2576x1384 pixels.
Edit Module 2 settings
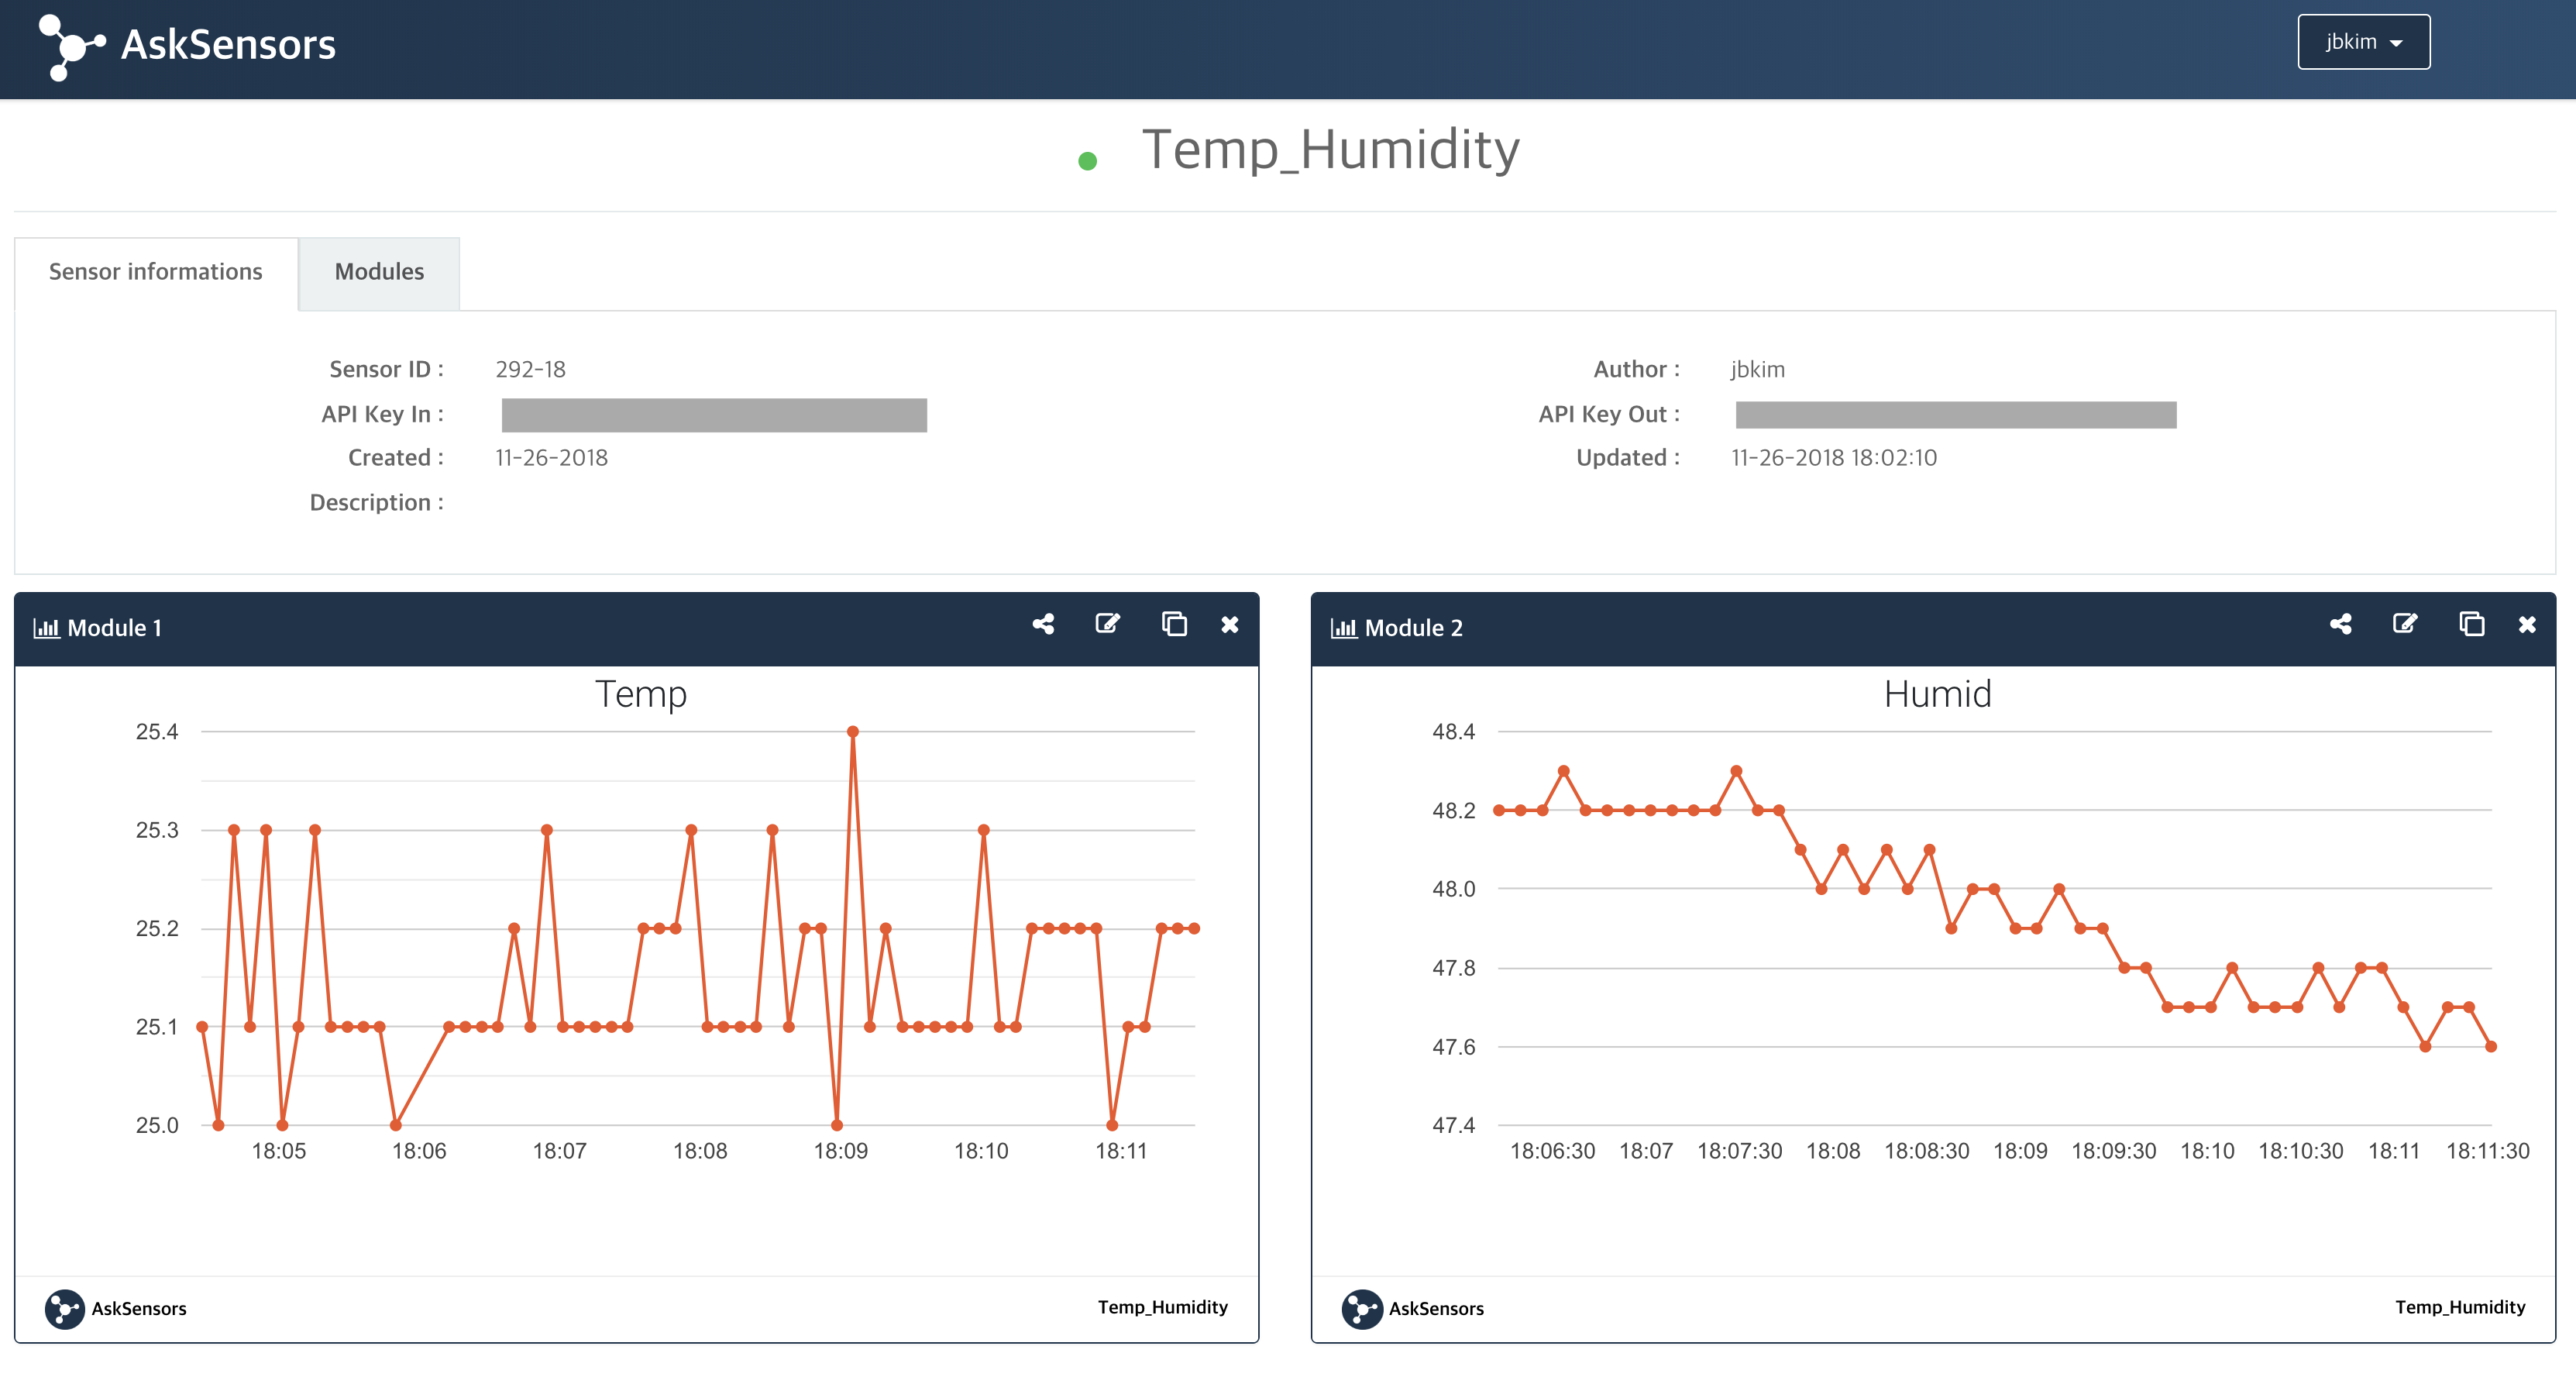tap(2405, 624)
